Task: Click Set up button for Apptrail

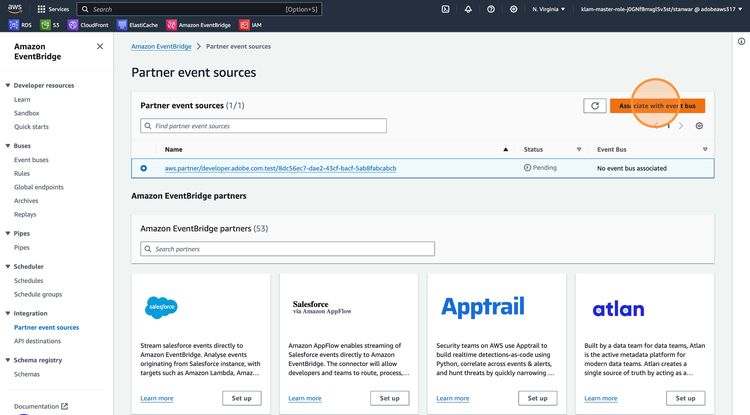Action: [537, 398]
